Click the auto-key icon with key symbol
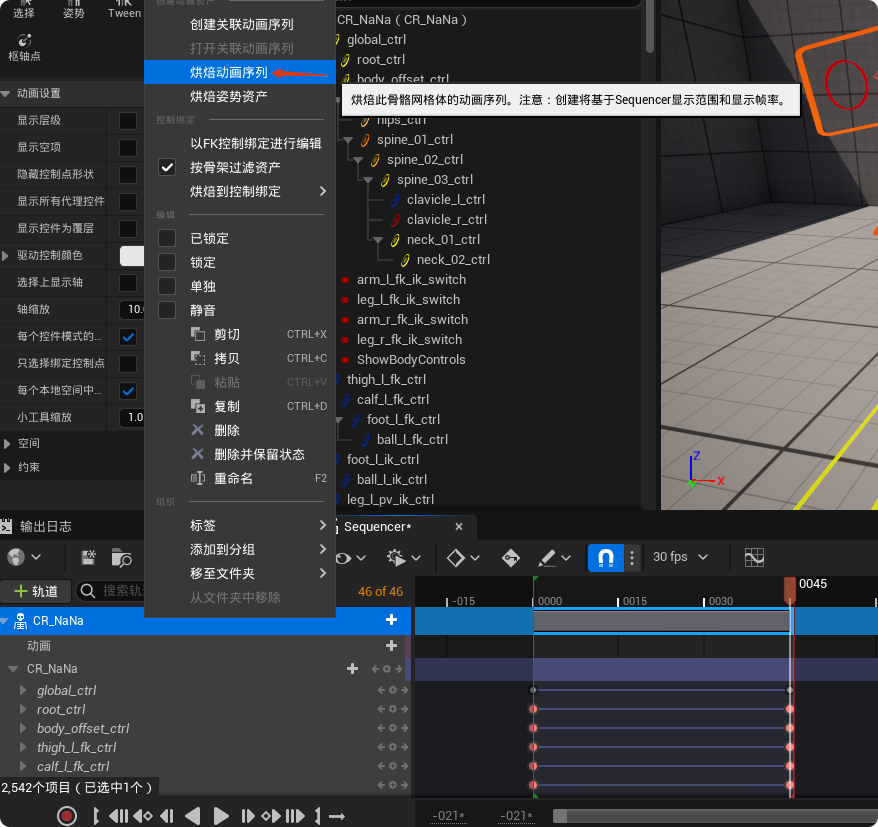The width and height of the screenshot is (878, 827). (x=511, y=558)
